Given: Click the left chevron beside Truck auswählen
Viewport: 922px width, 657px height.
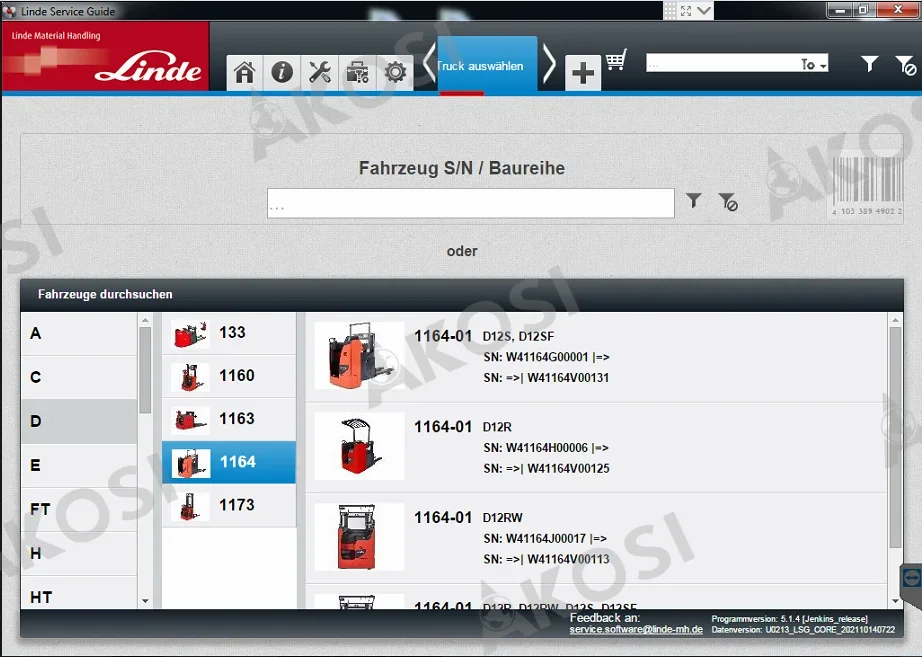Looking at the screenshot, I should point(429,62).
